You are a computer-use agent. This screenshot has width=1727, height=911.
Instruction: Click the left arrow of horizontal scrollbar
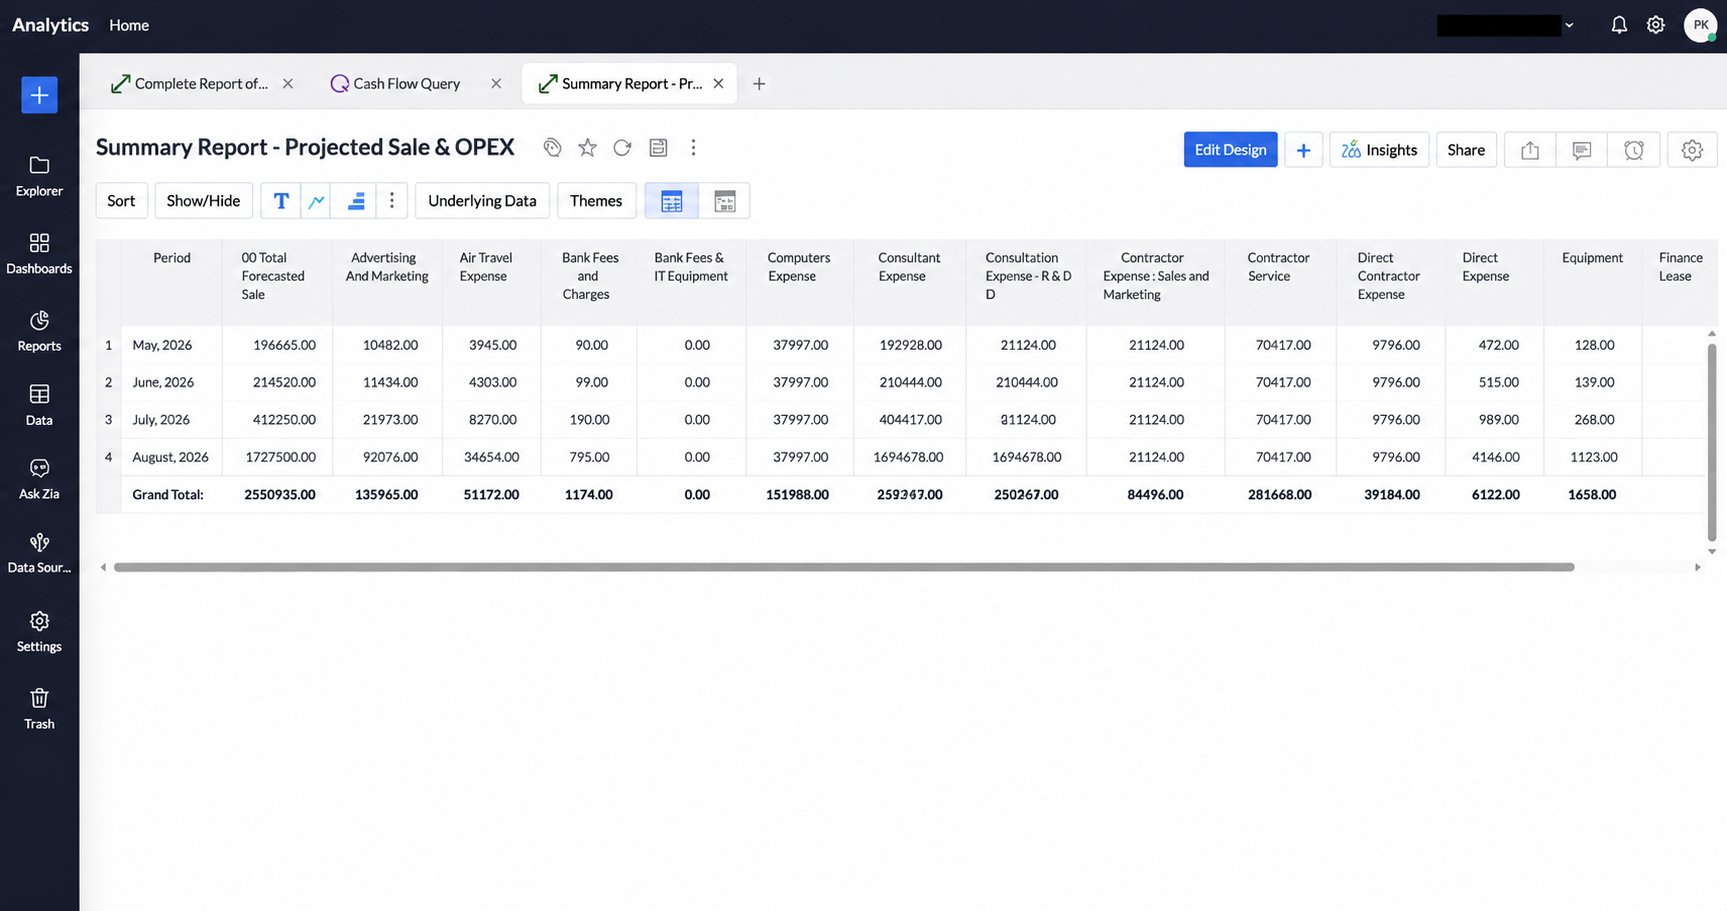tap(103, 567)
